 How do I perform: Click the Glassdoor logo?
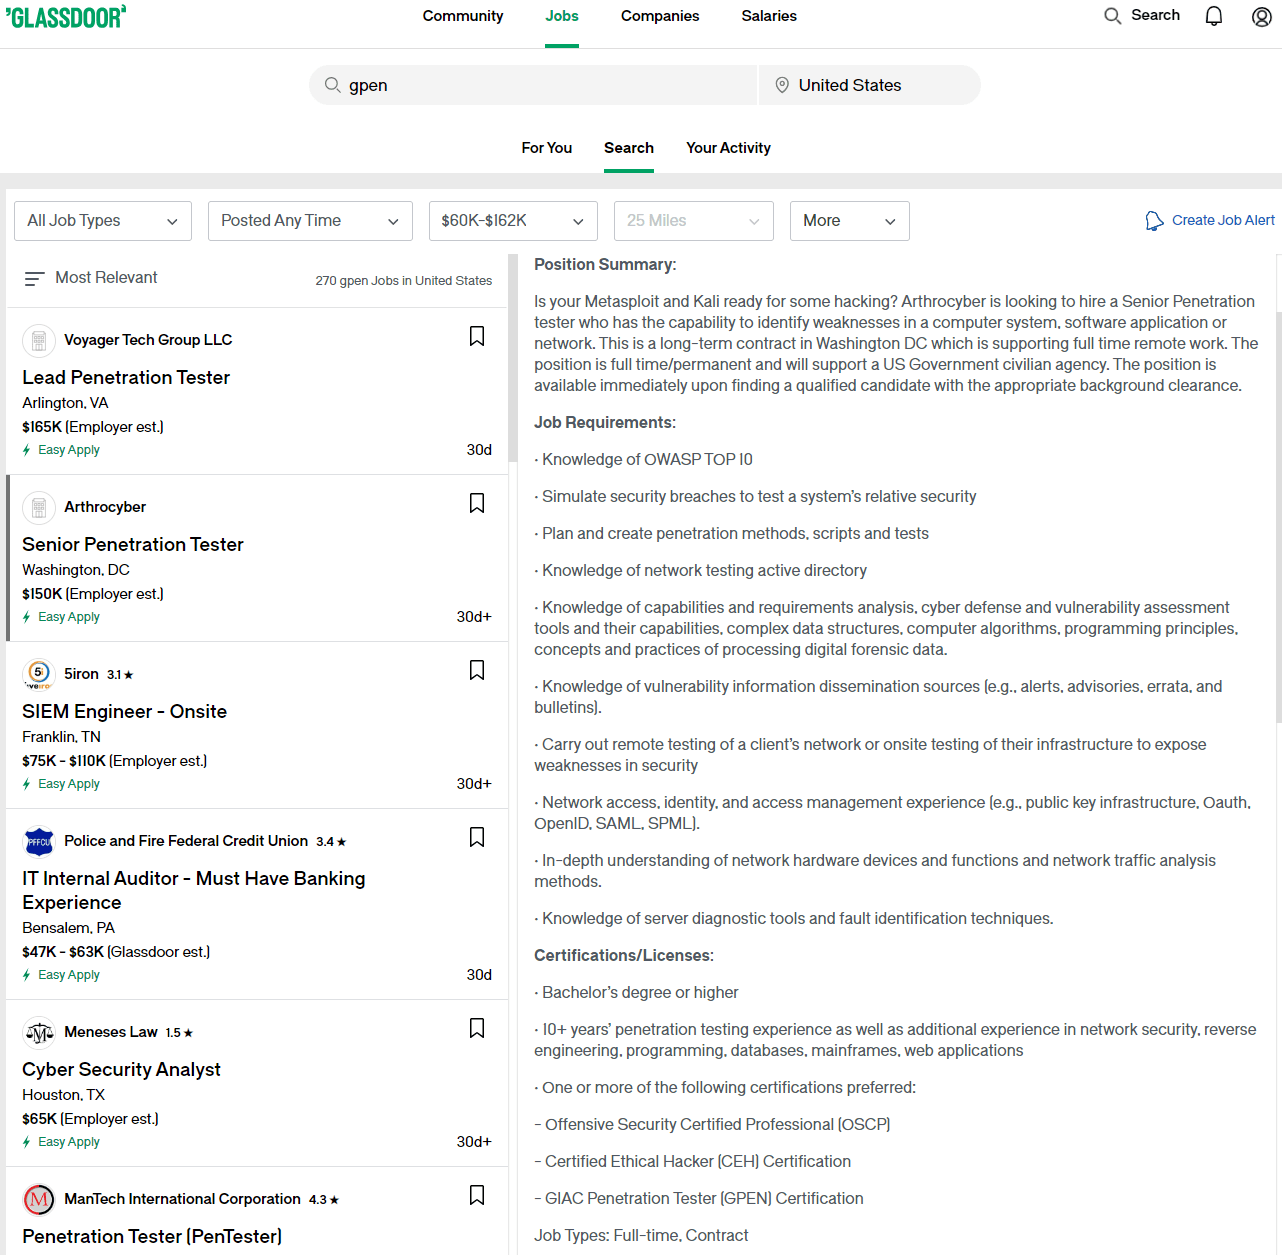pyautogui.click(x=66, y=16)
